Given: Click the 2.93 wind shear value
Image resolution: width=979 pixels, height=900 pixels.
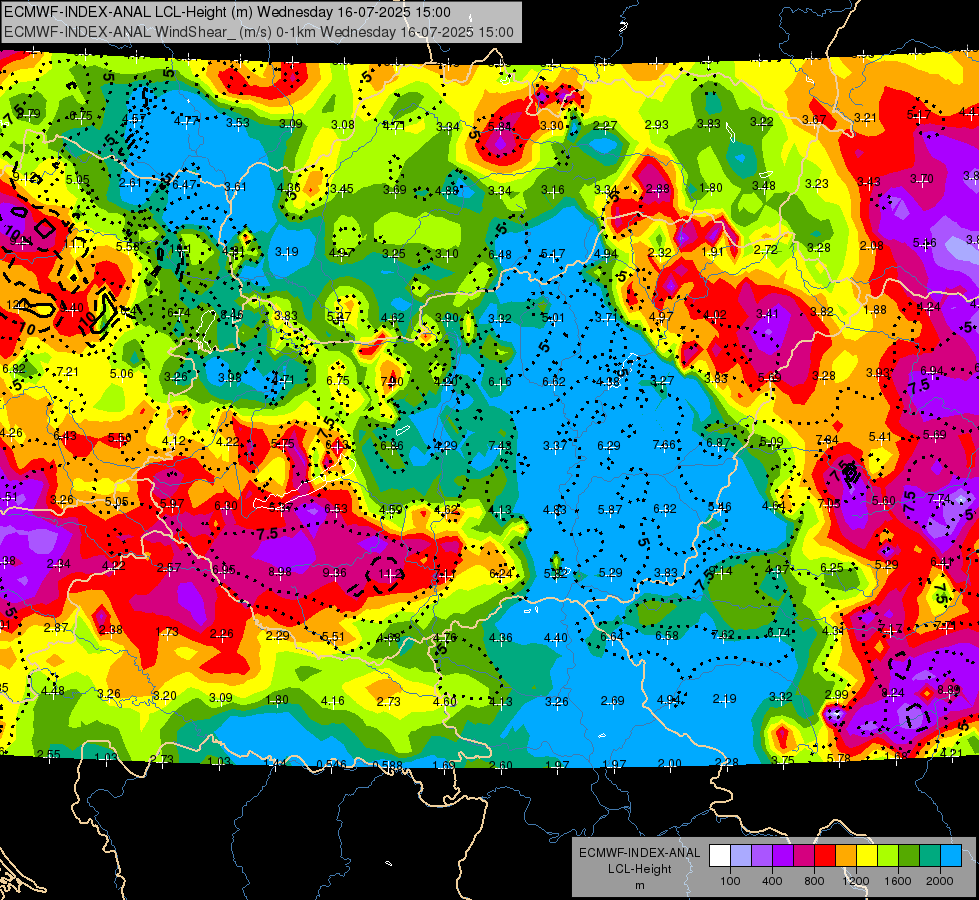Looking at the screenshot, I should [x=656, y=125].
